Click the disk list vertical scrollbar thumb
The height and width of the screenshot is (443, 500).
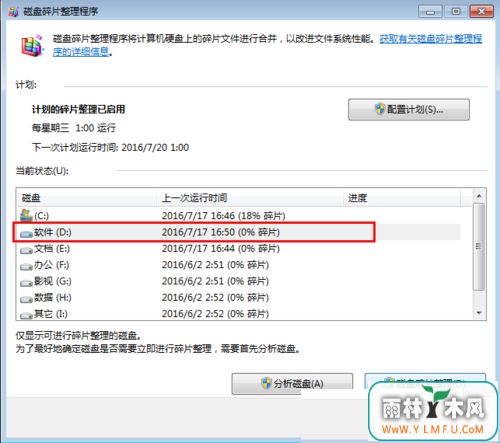tap(479, 246)
